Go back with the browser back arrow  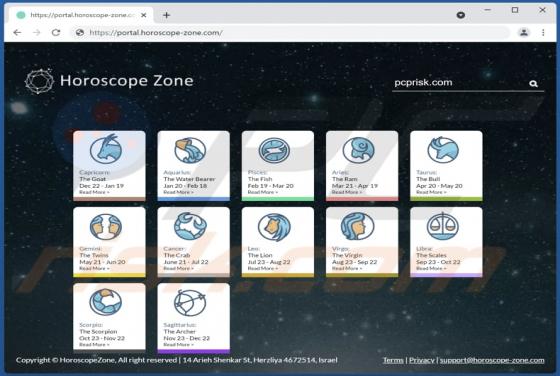tap(17, 32)
